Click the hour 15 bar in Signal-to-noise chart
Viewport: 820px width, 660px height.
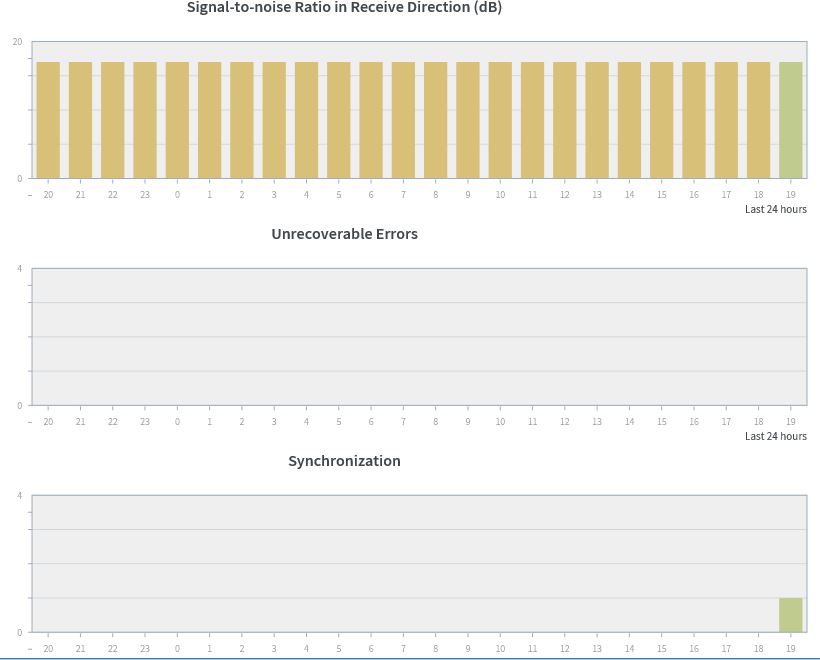click(x=661, y=120)
